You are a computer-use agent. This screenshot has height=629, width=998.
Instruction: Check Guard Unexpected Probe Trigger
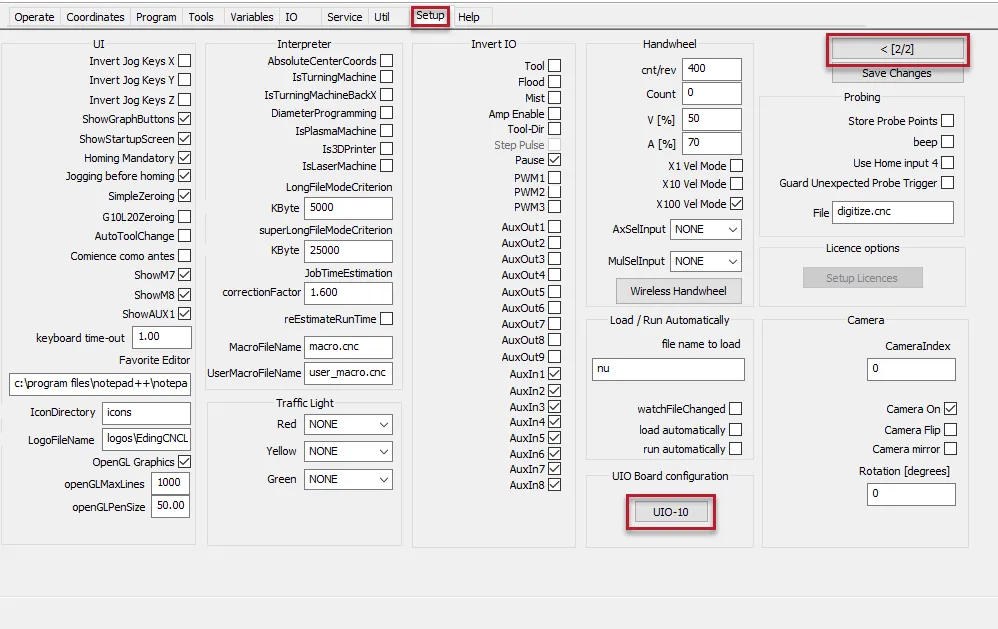coord(948,183)
